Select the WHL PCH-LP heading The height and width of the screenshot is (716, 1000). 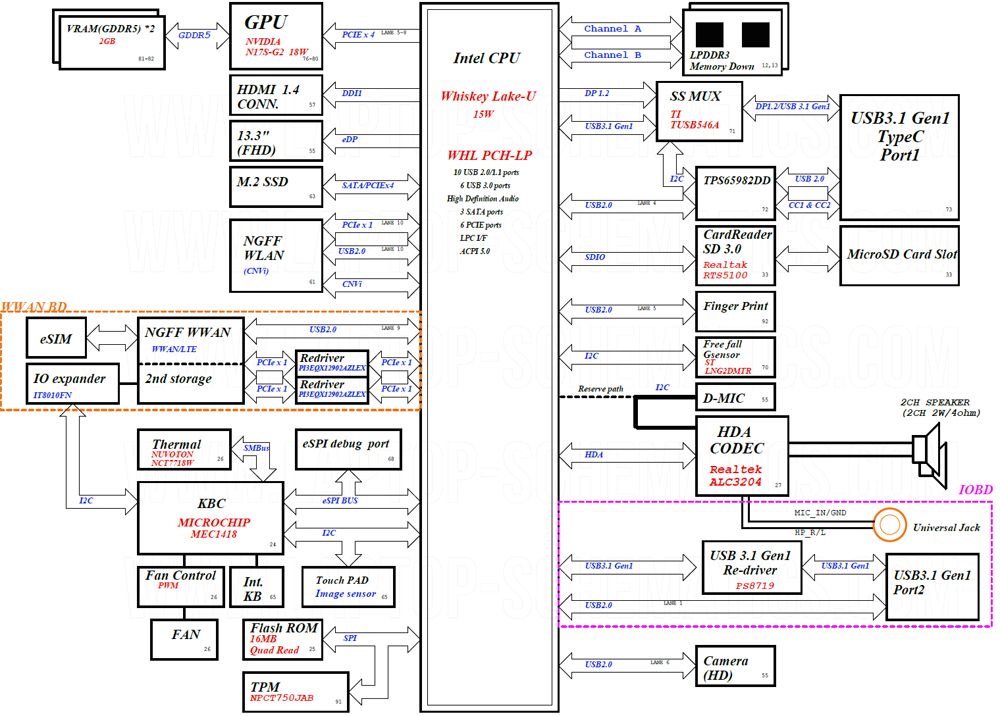click(489, 155)
